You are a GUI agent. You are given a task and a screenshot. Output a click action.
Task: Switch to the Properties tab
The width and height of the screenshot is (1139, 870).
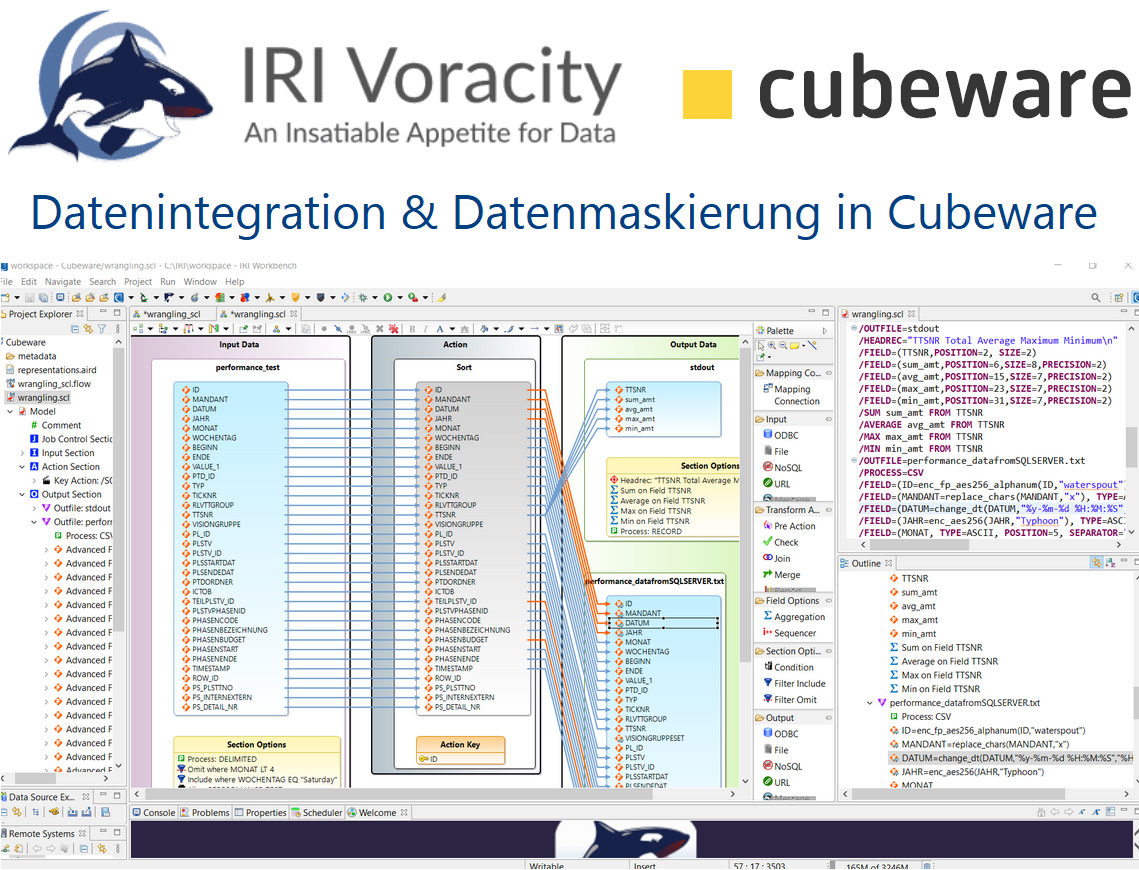click(x=261, y=813)
